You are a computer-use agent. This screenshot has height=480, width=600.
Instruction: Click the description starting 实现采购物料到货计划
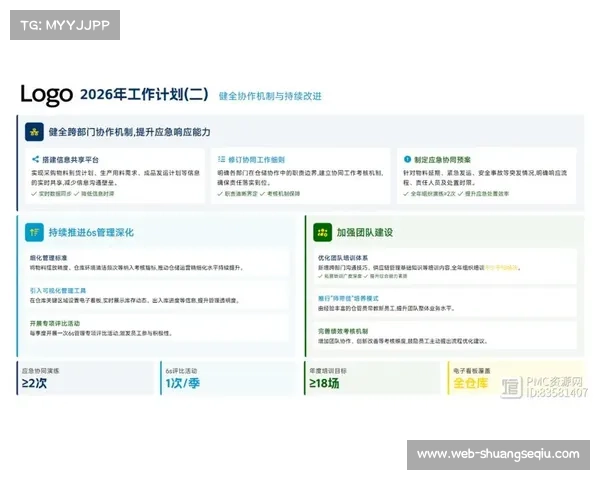pos(116,178)
